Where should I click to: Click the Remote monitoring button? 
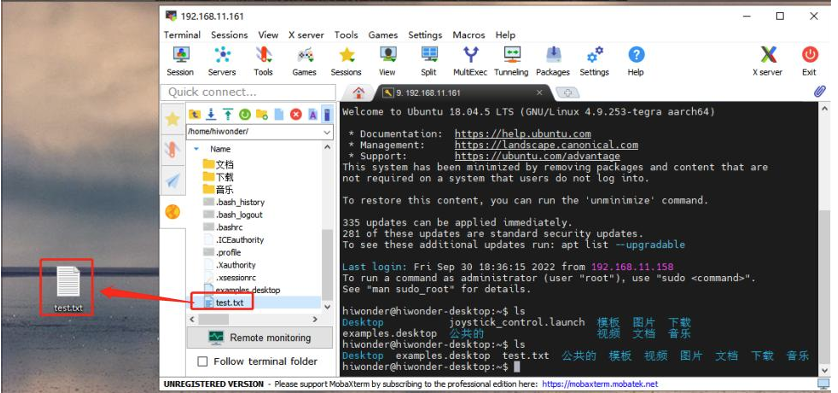point(259,337)
